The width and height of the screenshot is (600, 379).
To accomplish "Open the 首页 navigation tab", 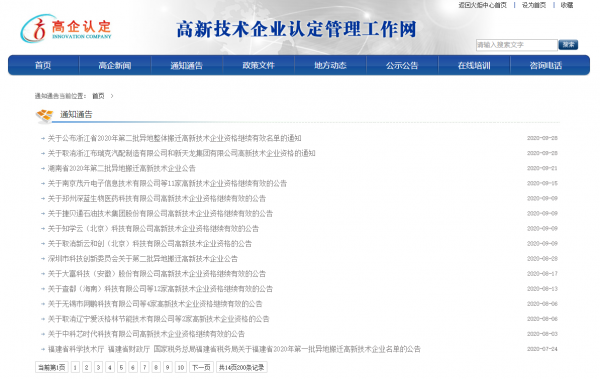I will [43, 65].
